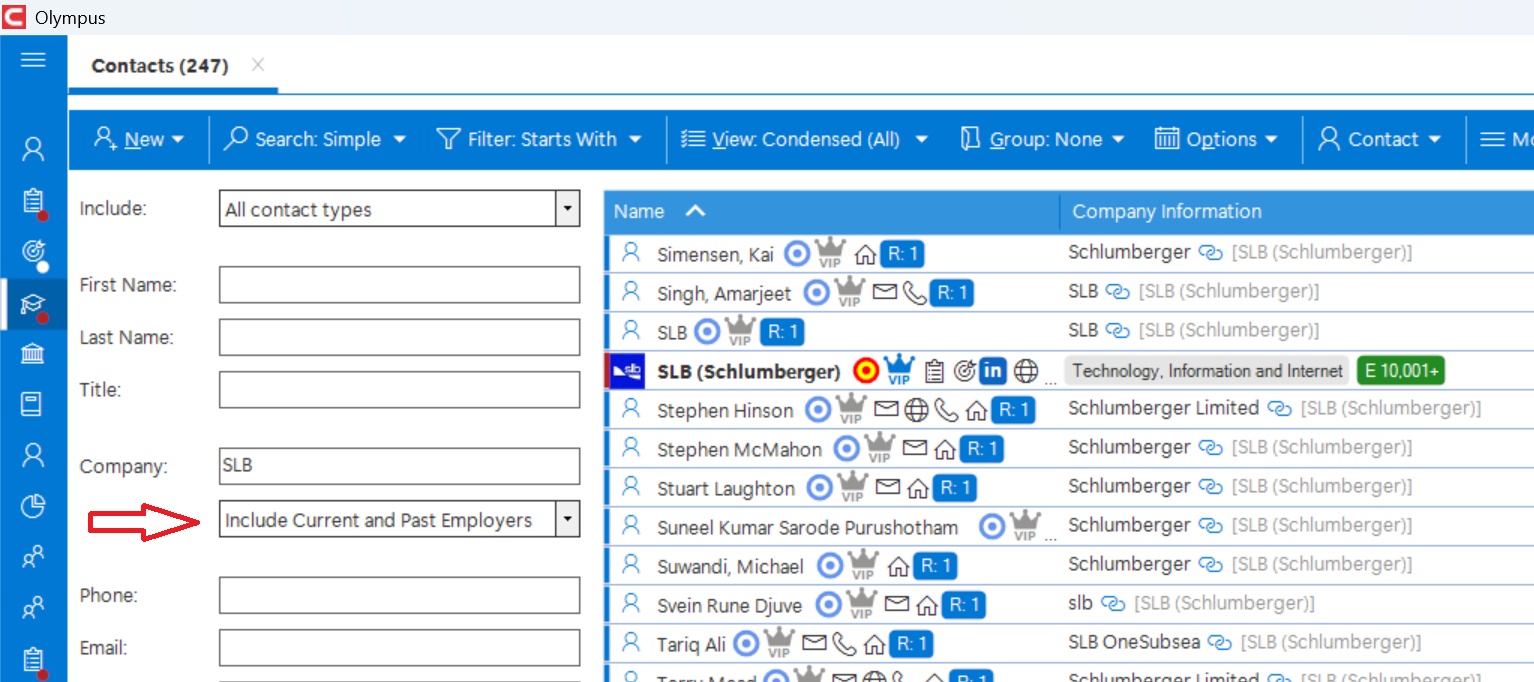This screenshot has height=682, width=1534.
Task: Open the Filter: Starts With dropdown
Action: [540, 139]
